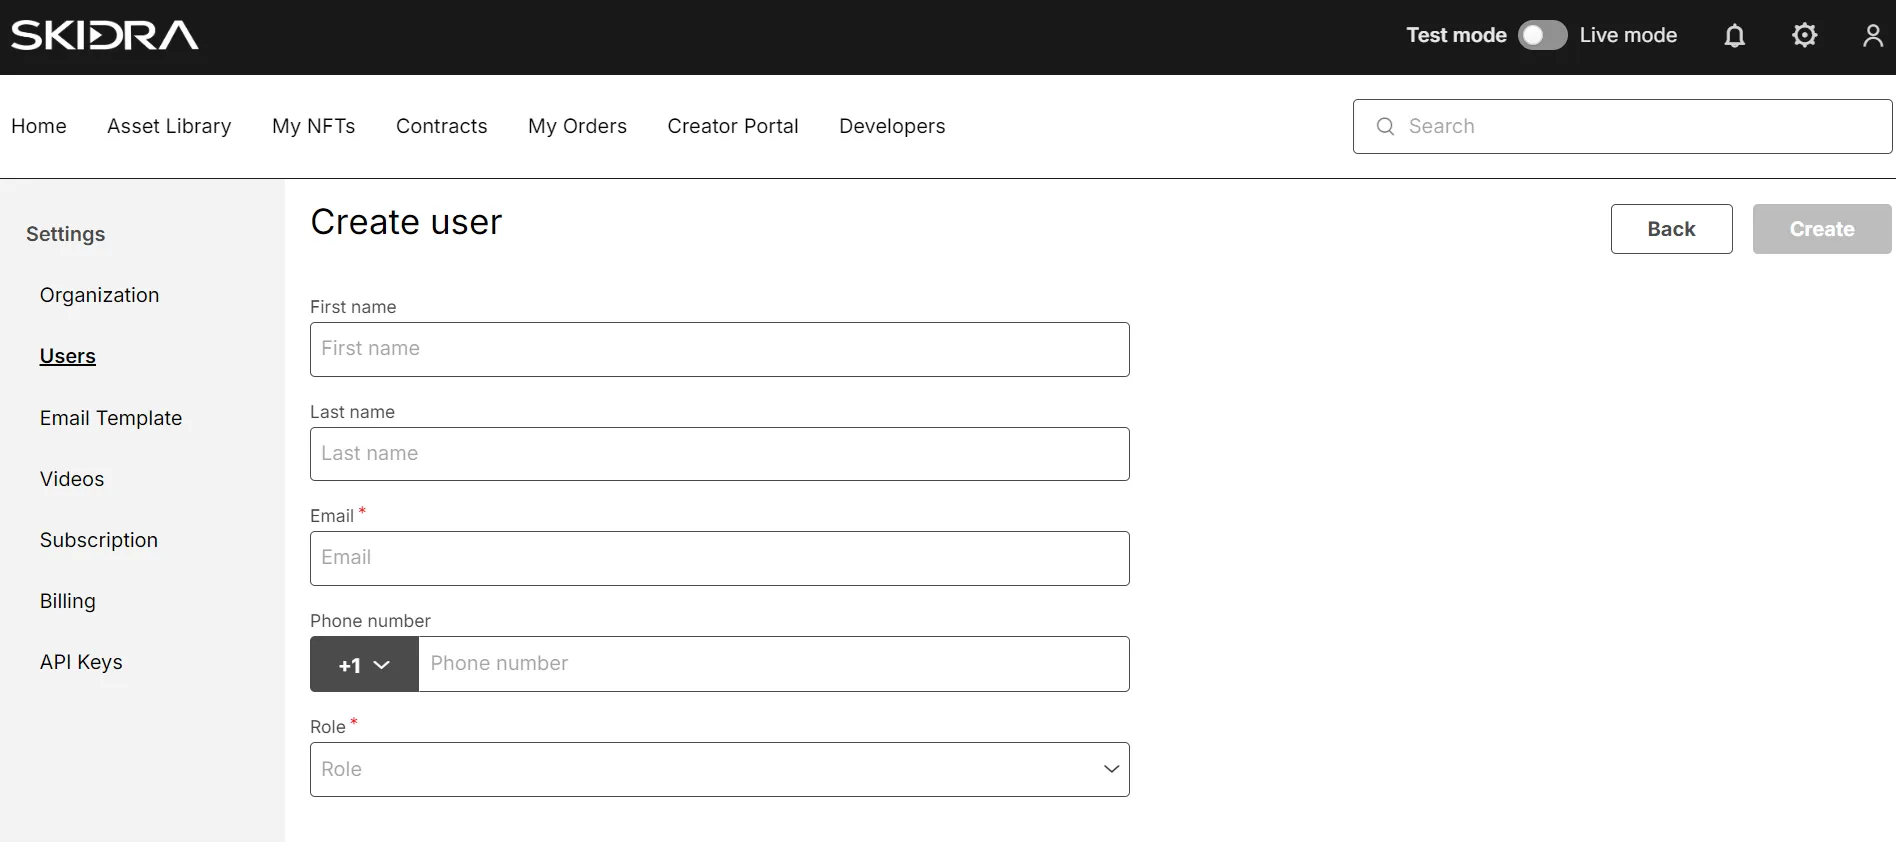Open the My Orders tab
This screenshot has width=1896, height=842.
pyautogui.click(x=577, y=126)
